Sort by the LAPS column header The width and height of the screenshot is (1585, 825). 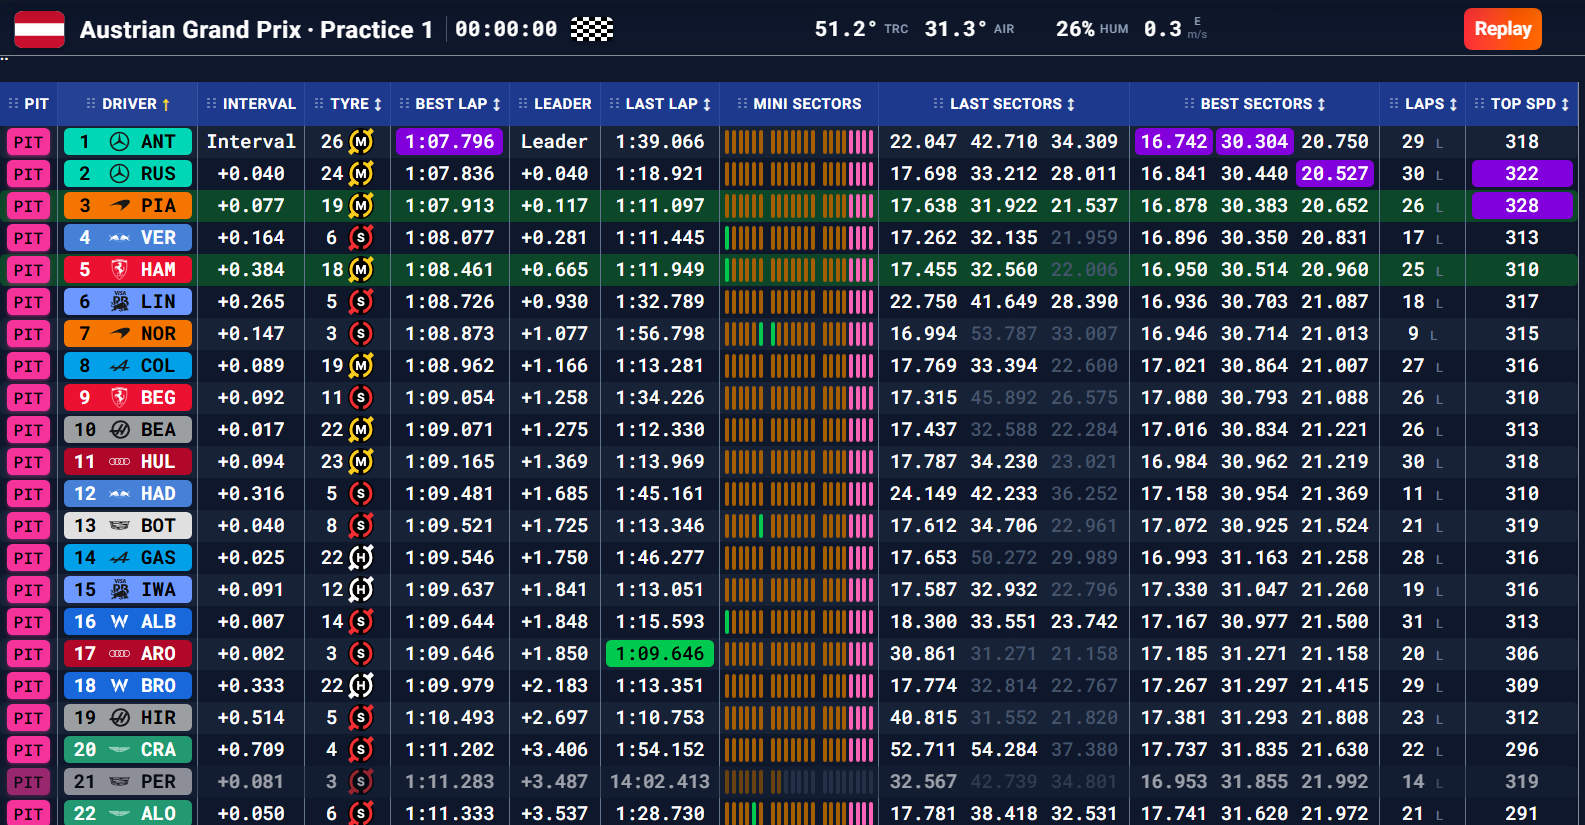(1431, 104)
